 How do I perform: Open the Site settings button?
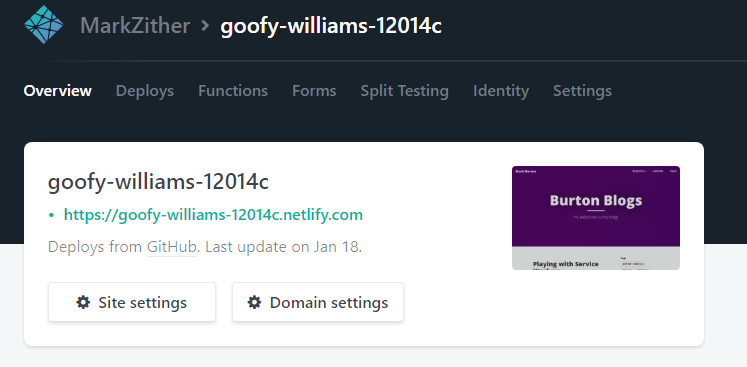coord(132,302)
